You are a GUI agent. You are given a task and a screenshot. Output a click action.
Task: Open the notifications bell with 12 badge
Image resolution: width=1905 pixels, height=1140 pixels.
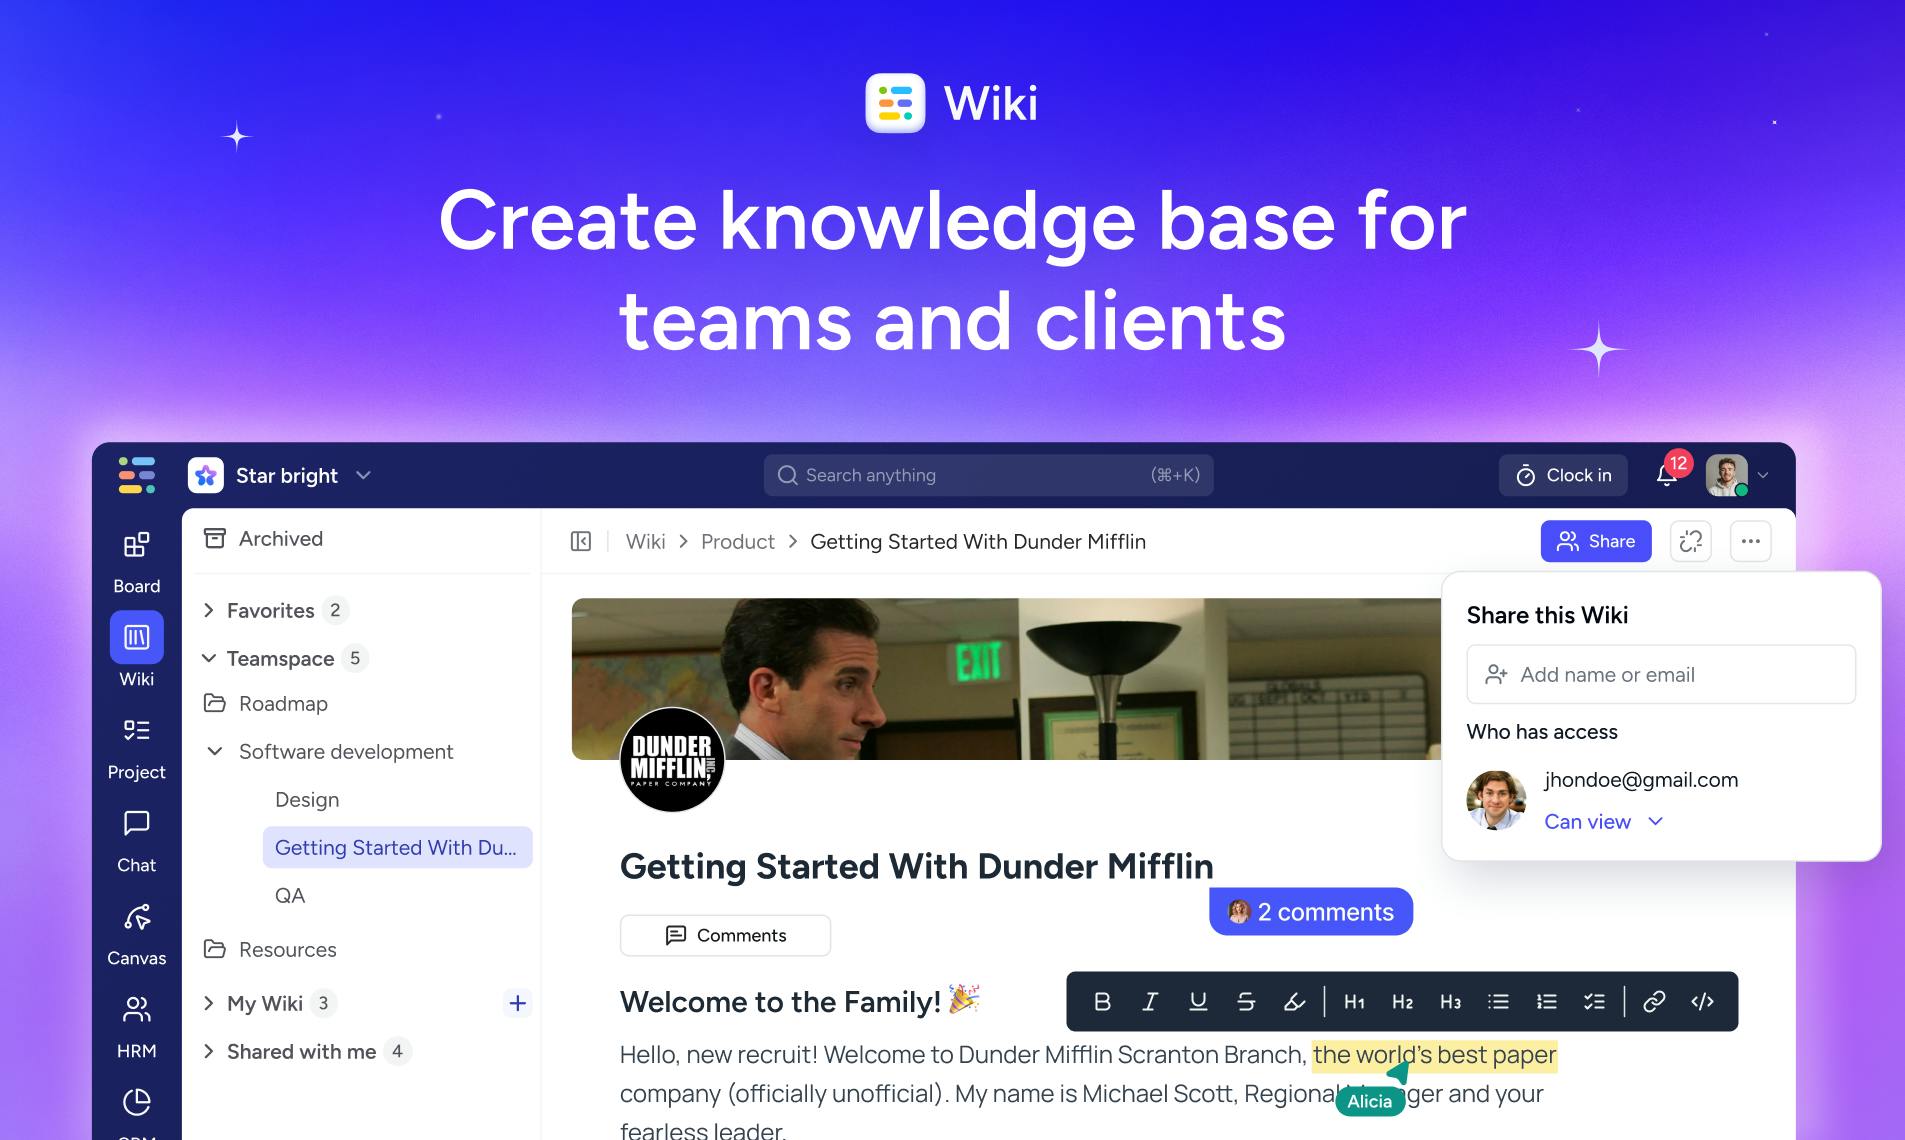(1667, 475)
